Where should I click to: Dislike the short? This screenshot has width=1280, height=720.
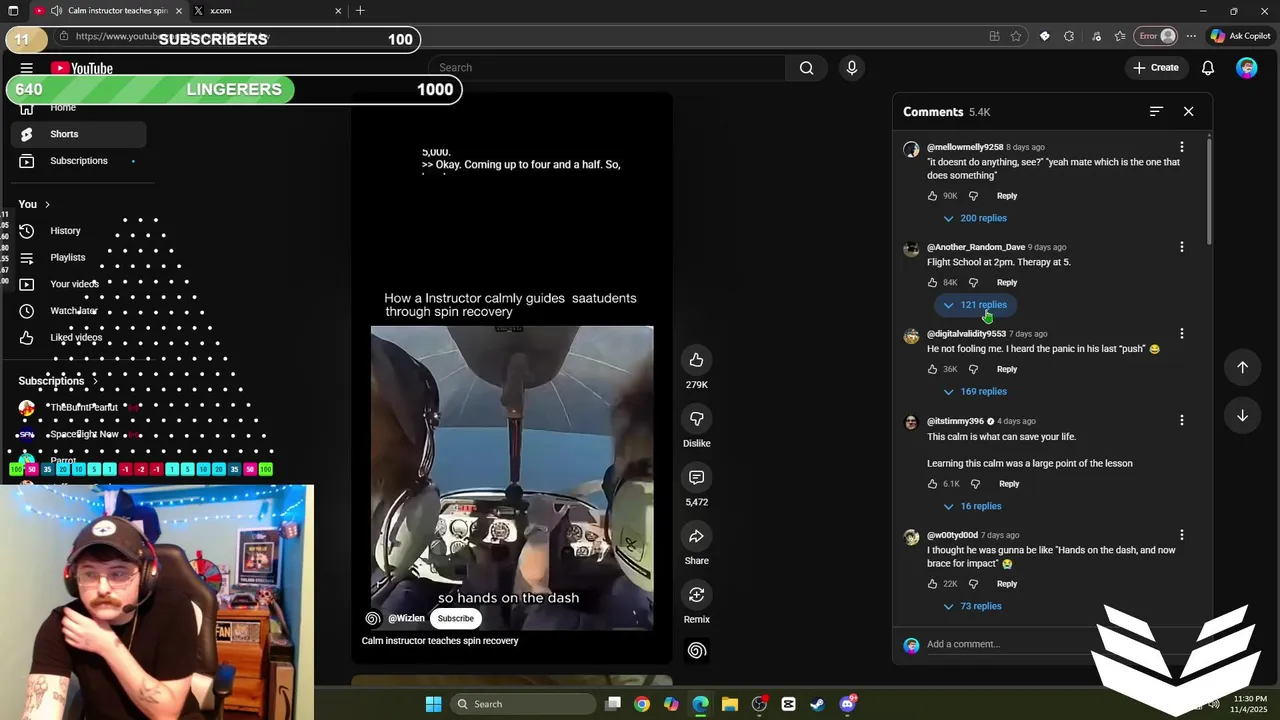coord(697,418)
